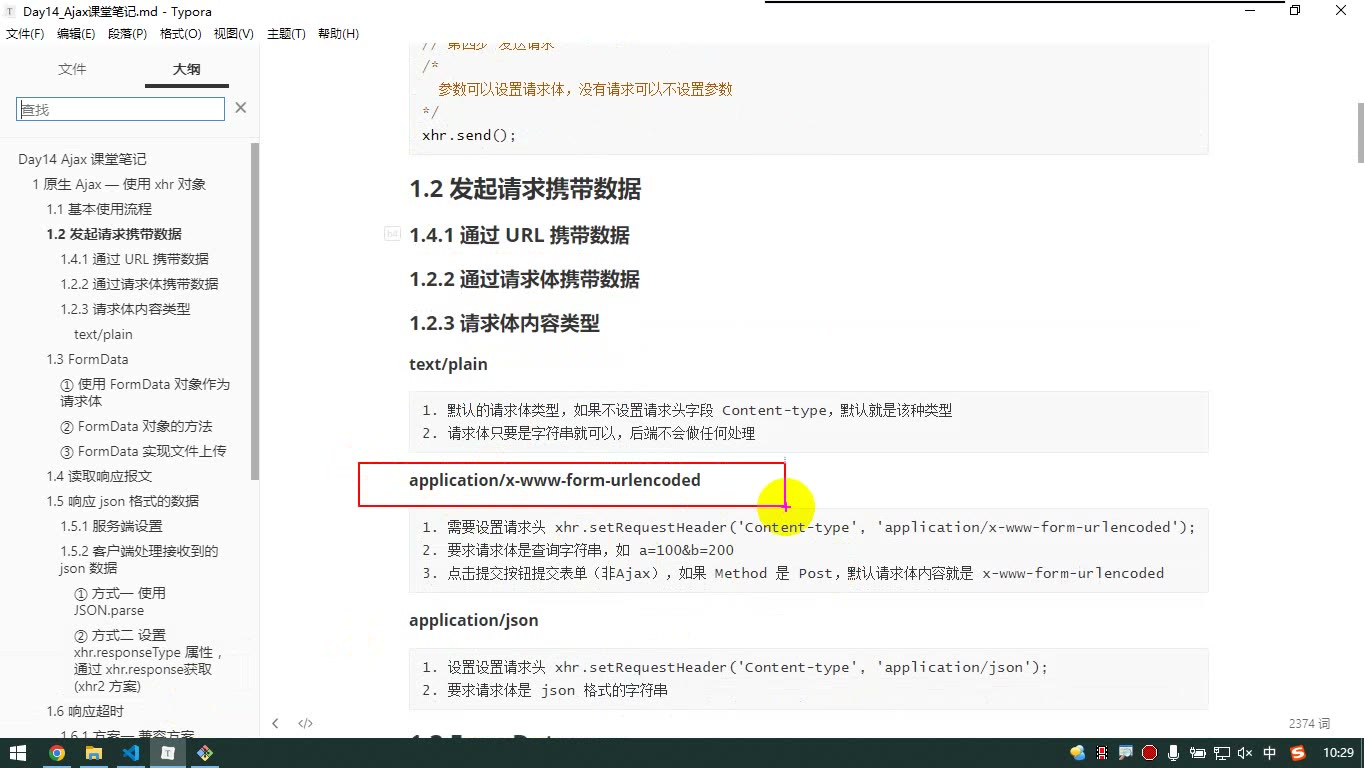
Task: Click the document heading 1.2 发起请求携带数据
Action: click(525, 189)
